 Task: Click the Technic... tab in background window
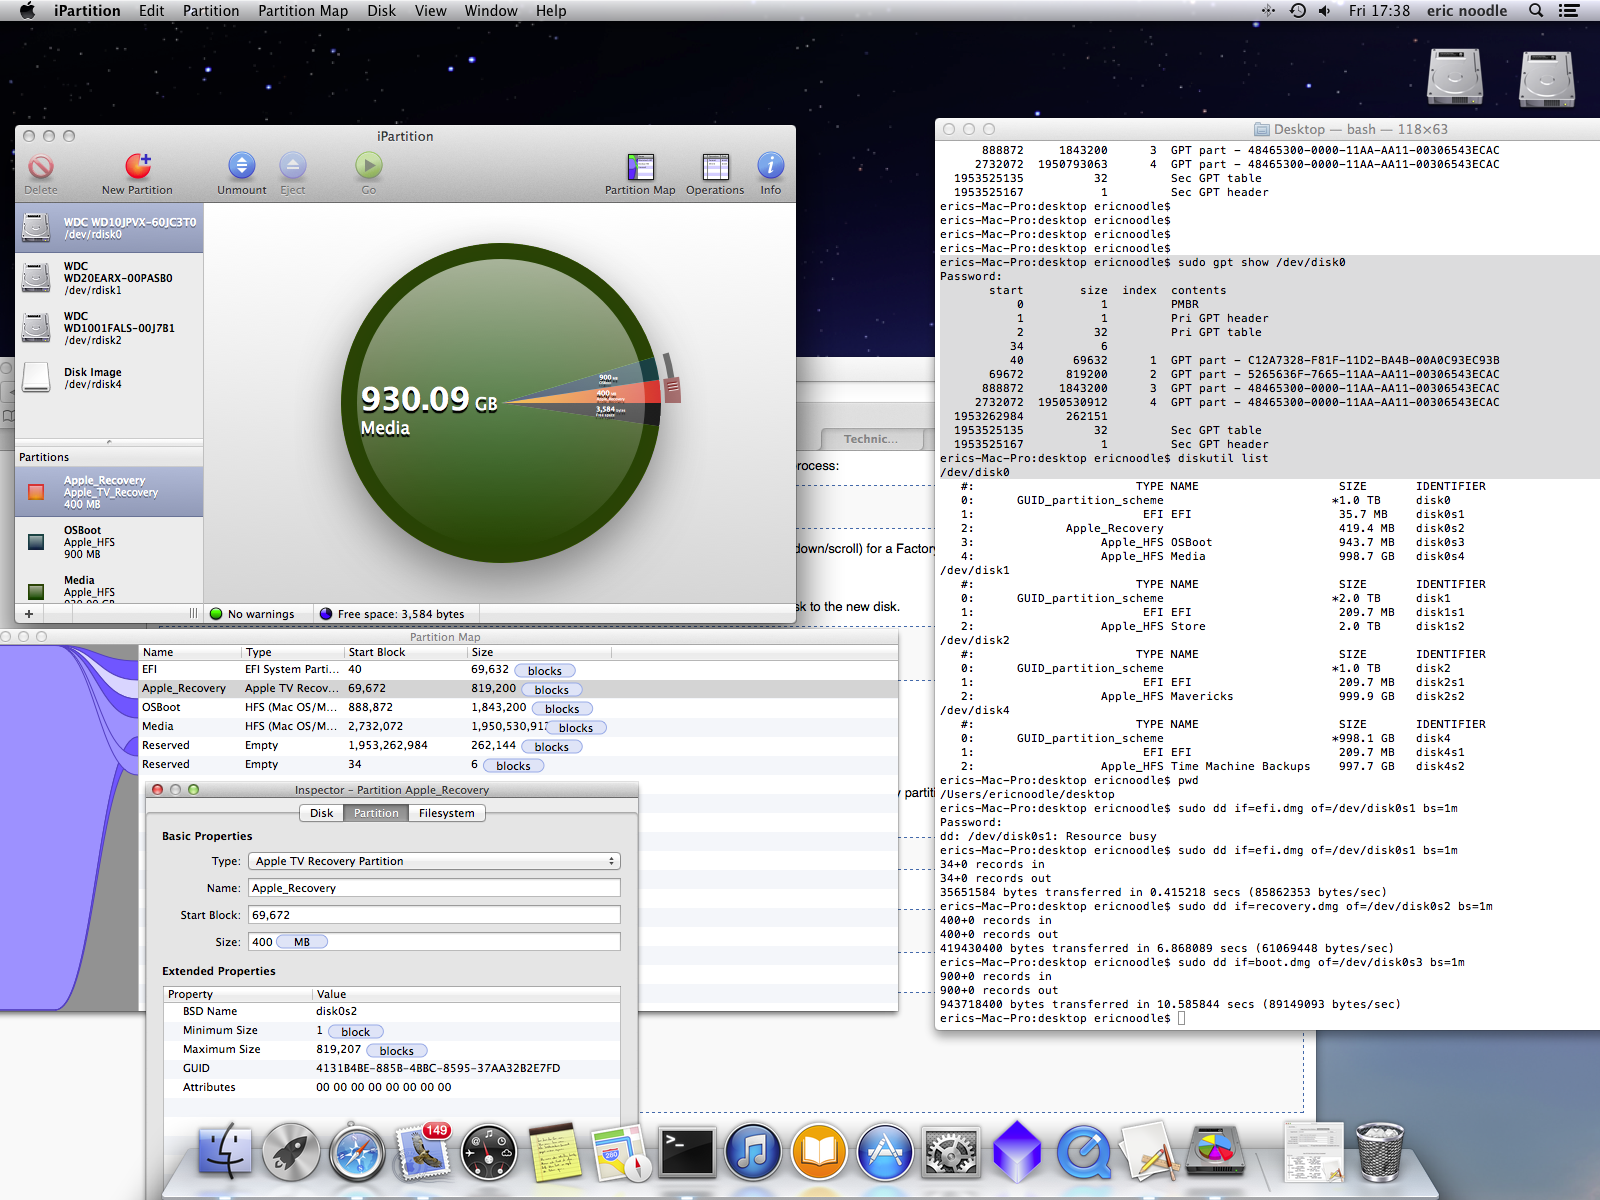[x=870, y=439]
